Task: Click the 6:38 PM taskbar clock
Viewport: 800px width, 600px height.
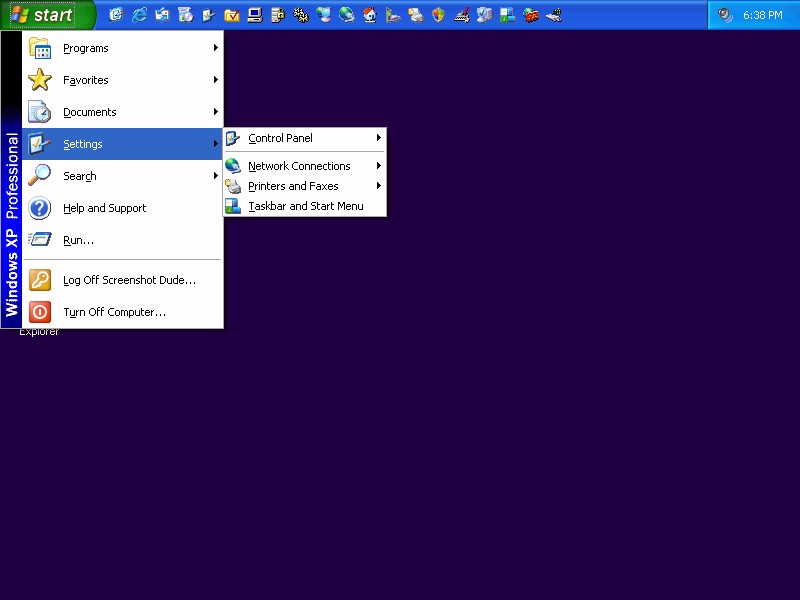Action: [762, 16]
